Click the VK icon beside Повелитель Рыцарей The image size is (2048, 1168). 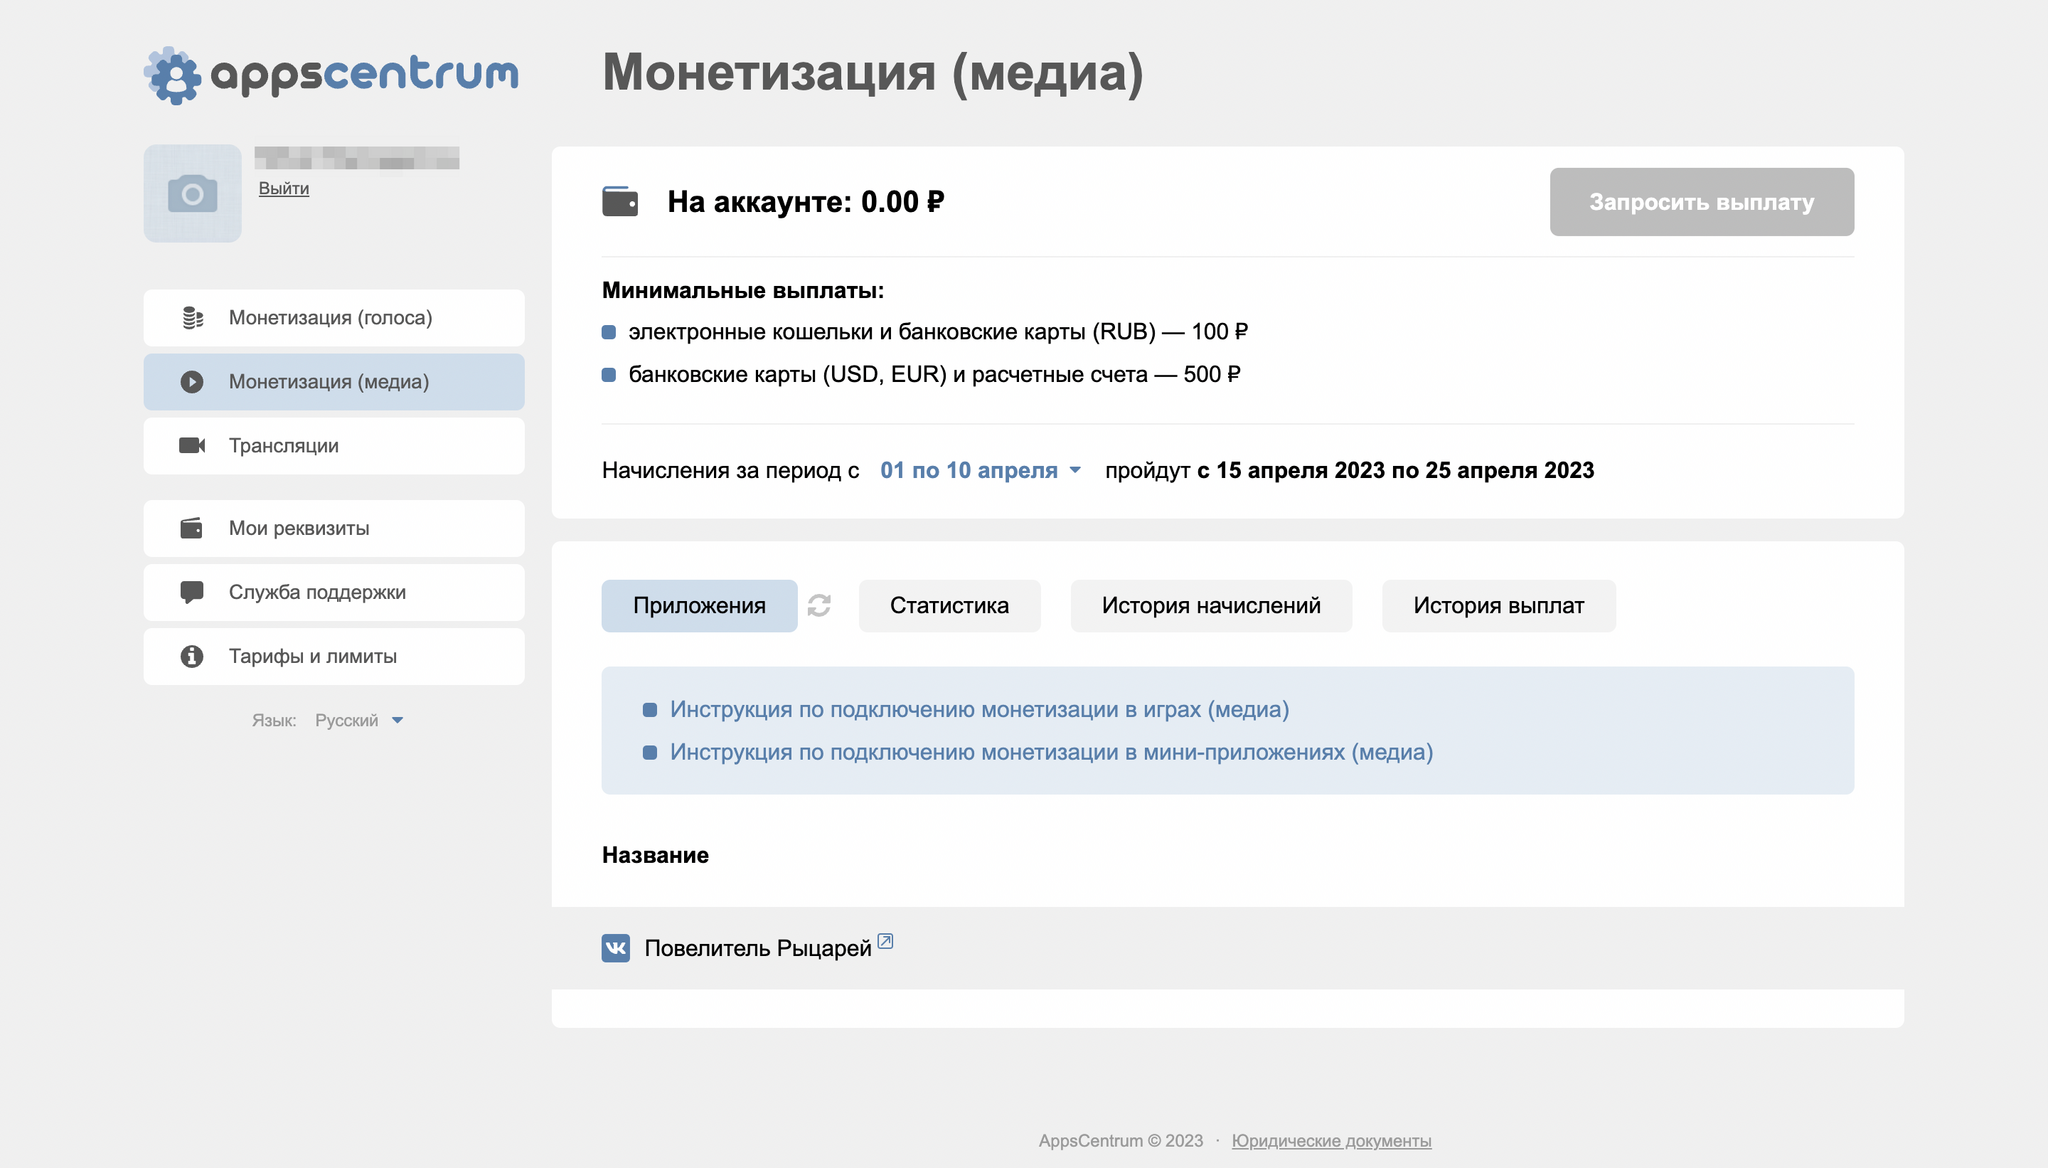pos(616,948)
